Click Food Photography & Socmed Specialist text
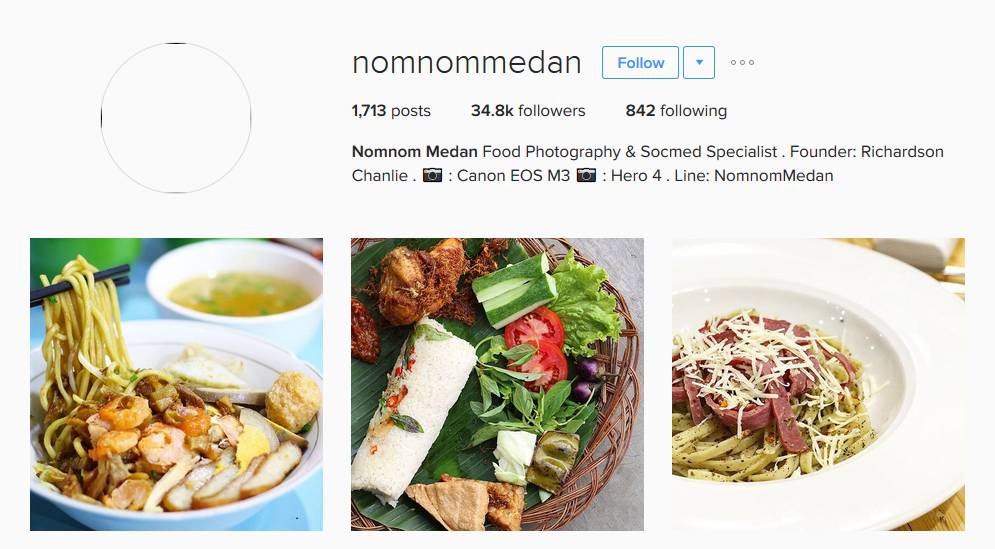The height and width of the screenshot is (549, 995). tap(629, 152)
